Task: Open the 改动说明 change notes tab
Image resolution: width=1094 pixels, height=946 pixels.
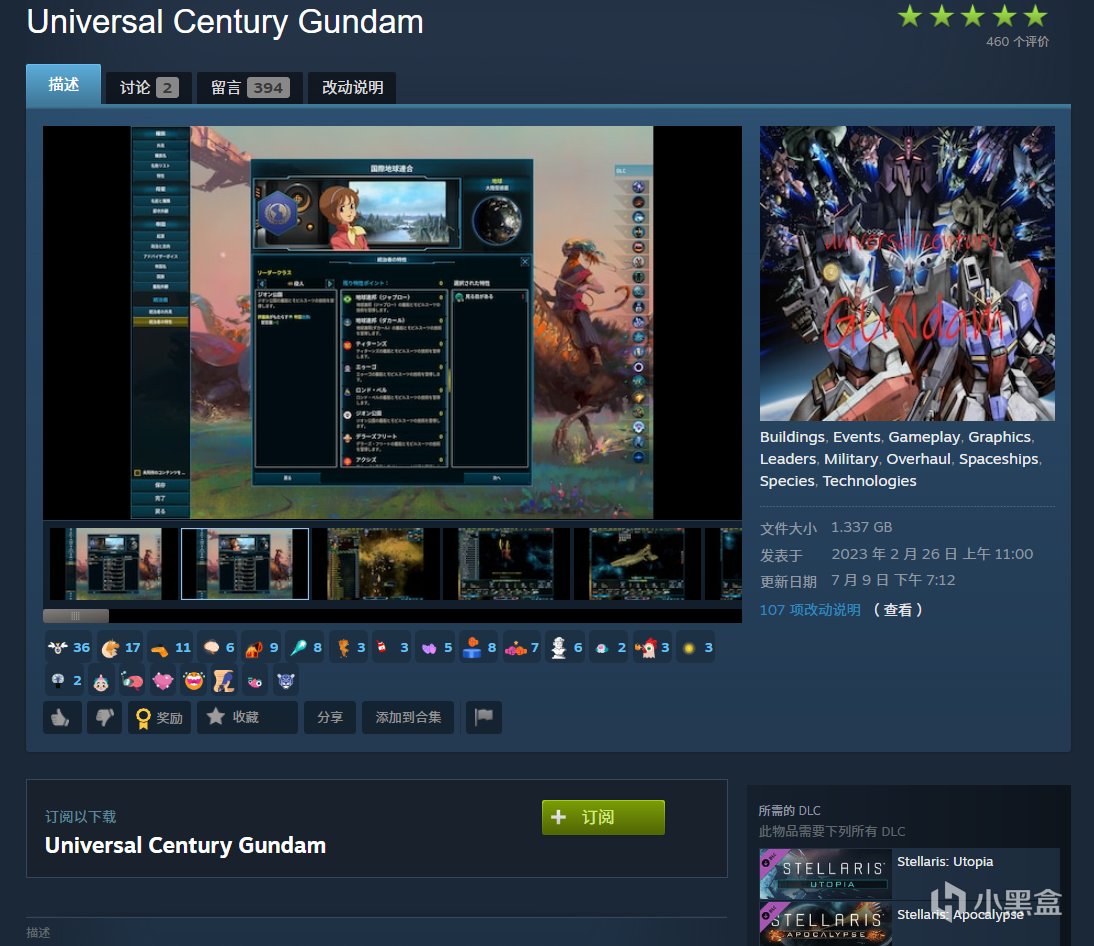Action: (352, 88)
